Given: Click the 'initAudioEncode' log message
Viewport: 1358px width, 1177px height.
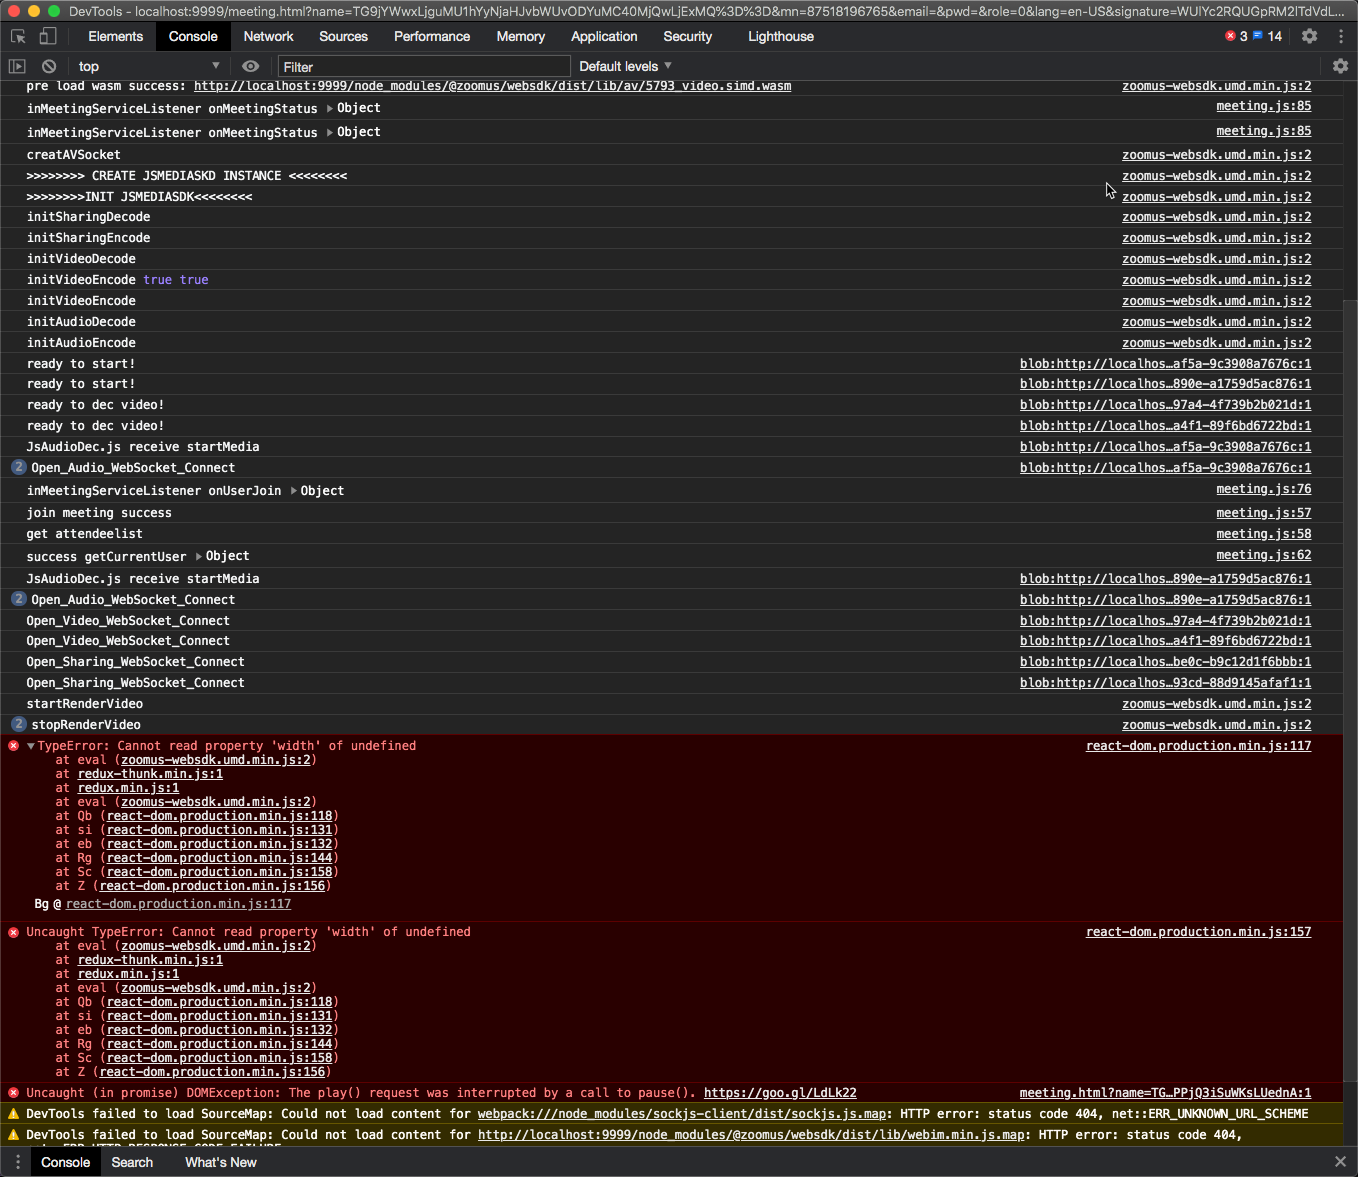Looking at the screenshot, I should (81, 343).
